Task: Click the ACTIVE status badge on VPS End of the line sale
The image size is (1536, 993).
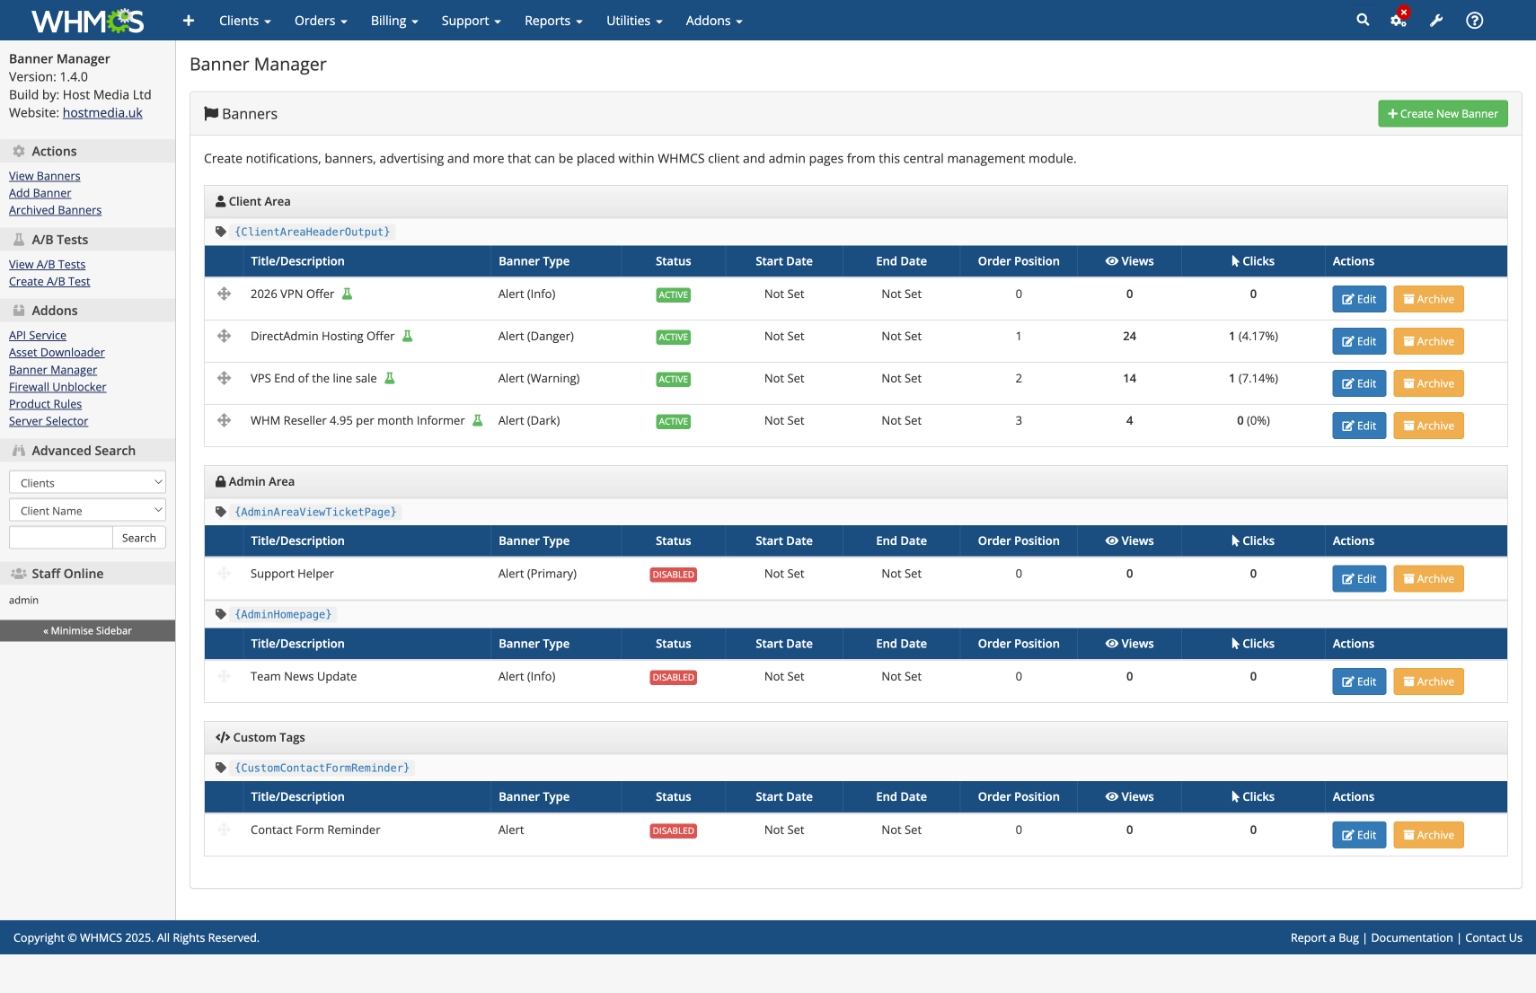Action: [673, 379]
